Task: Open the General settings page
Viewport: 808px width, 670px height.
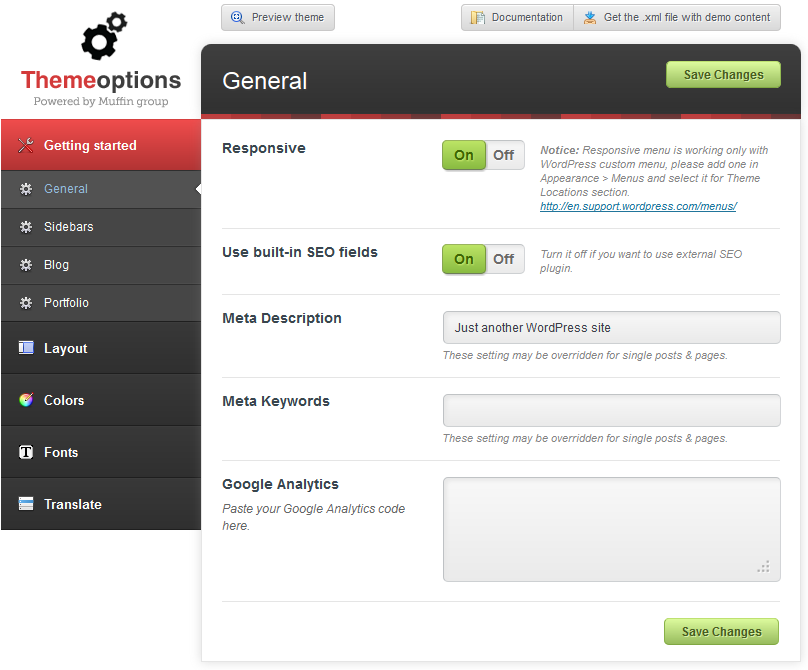Action: (101, 189)
